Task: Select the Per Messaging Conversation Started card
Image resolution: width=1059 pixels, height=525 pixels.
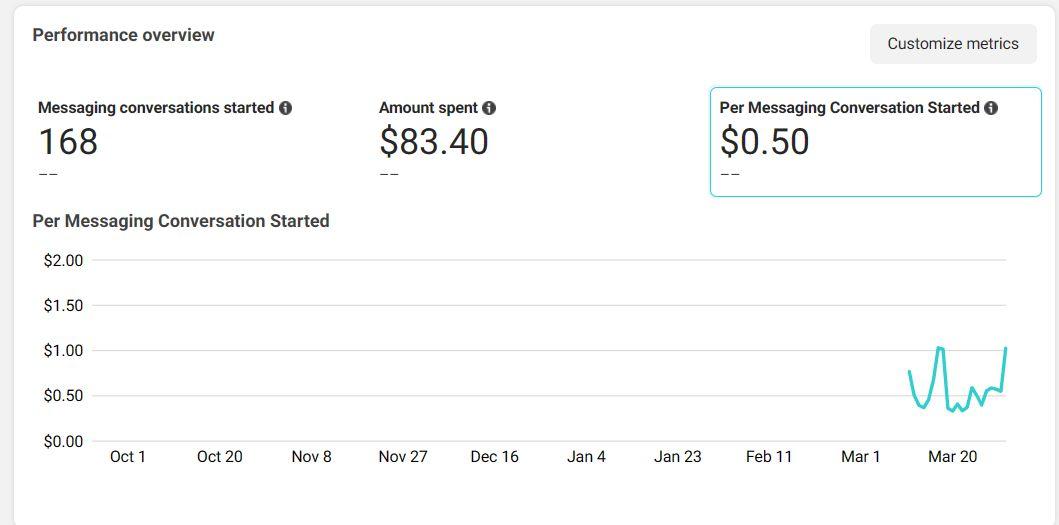Action: click(x=875, y=141)
